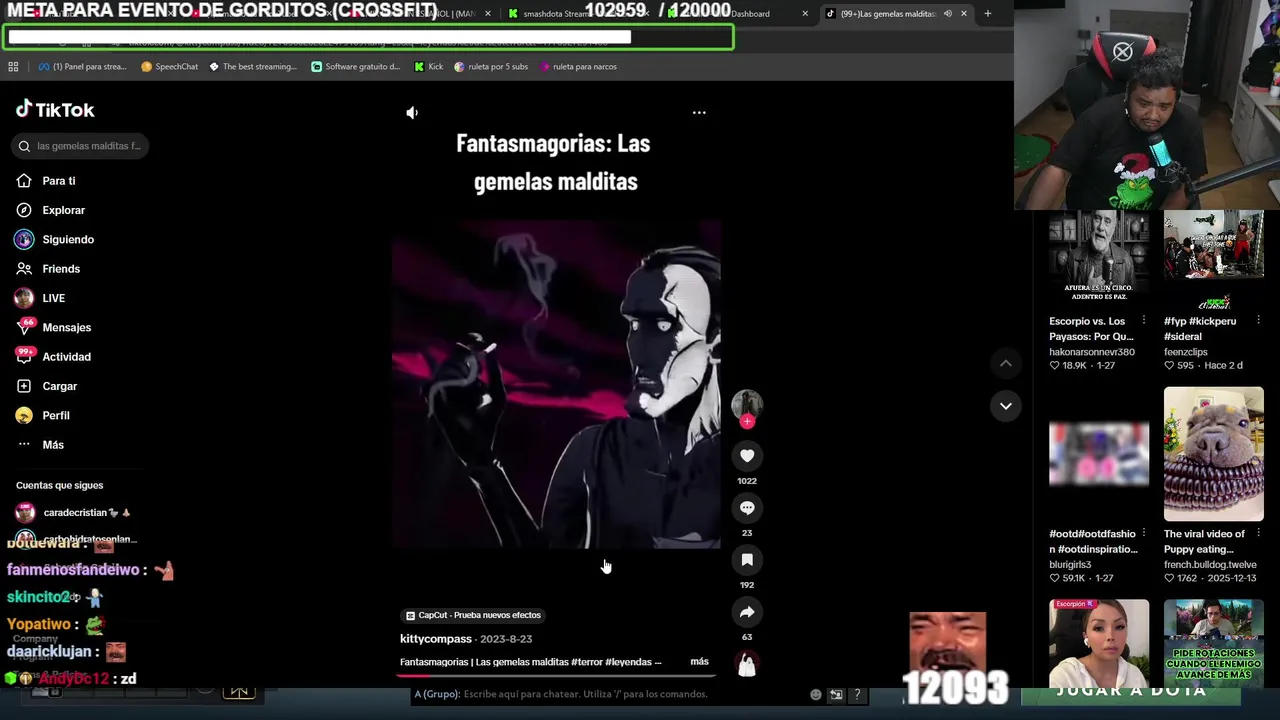This screenshot has height=720, width=1280.
Task: Seek on the video progress bar
Action: point(556,676)
